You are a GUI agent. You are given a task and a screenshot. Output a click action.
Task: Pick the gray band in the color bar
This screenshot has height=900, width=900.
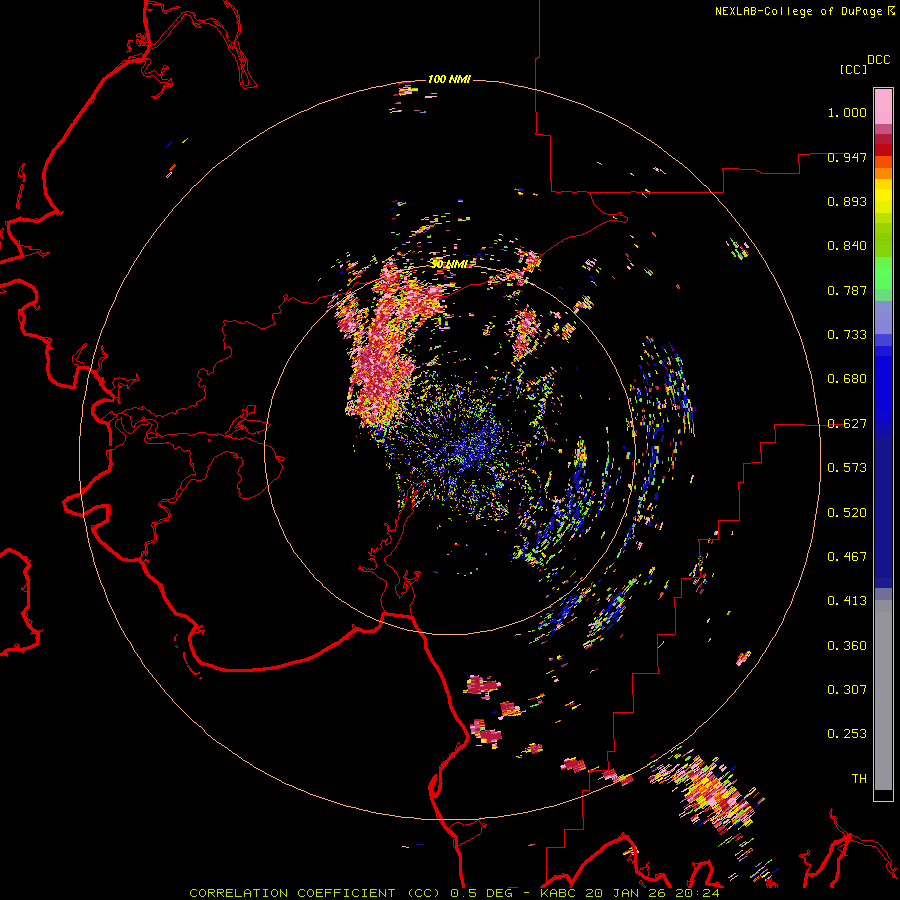(883, 700)
